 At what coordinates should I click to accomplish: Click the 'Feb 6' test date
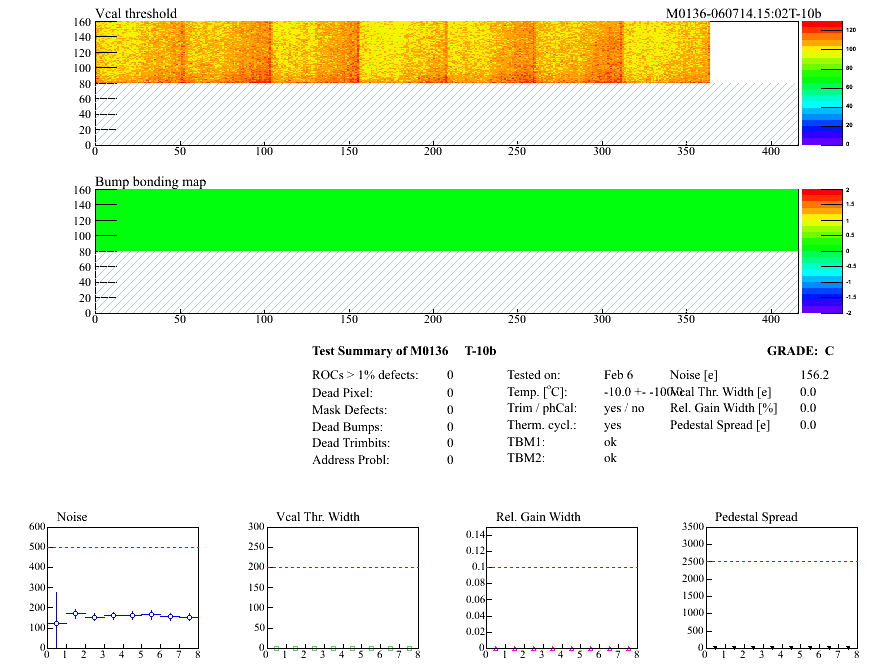[618, 375]
